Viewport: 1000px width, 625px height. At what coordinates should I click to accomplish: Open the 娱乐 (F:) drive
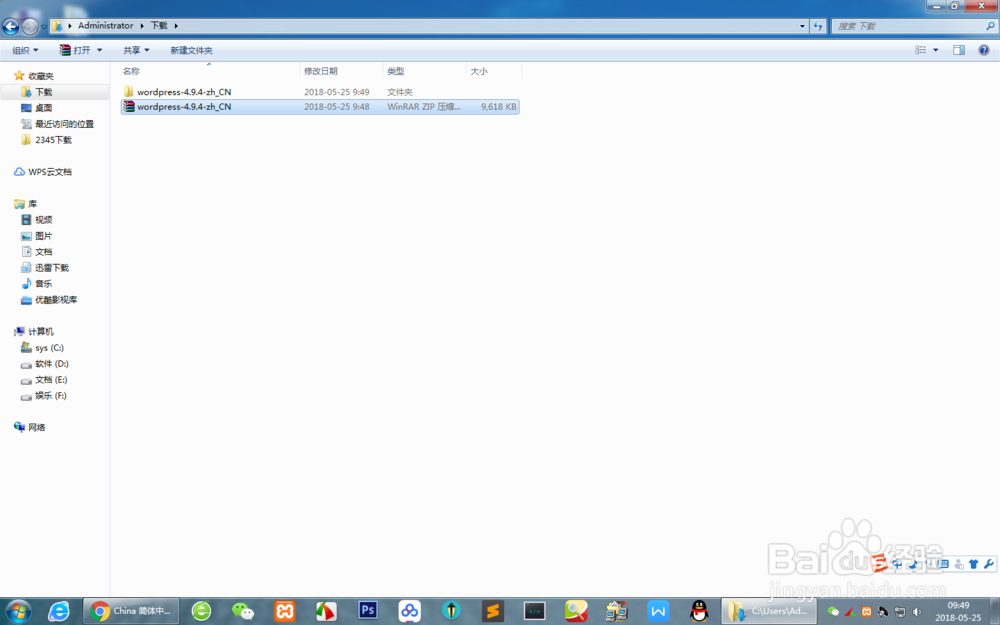51,395
